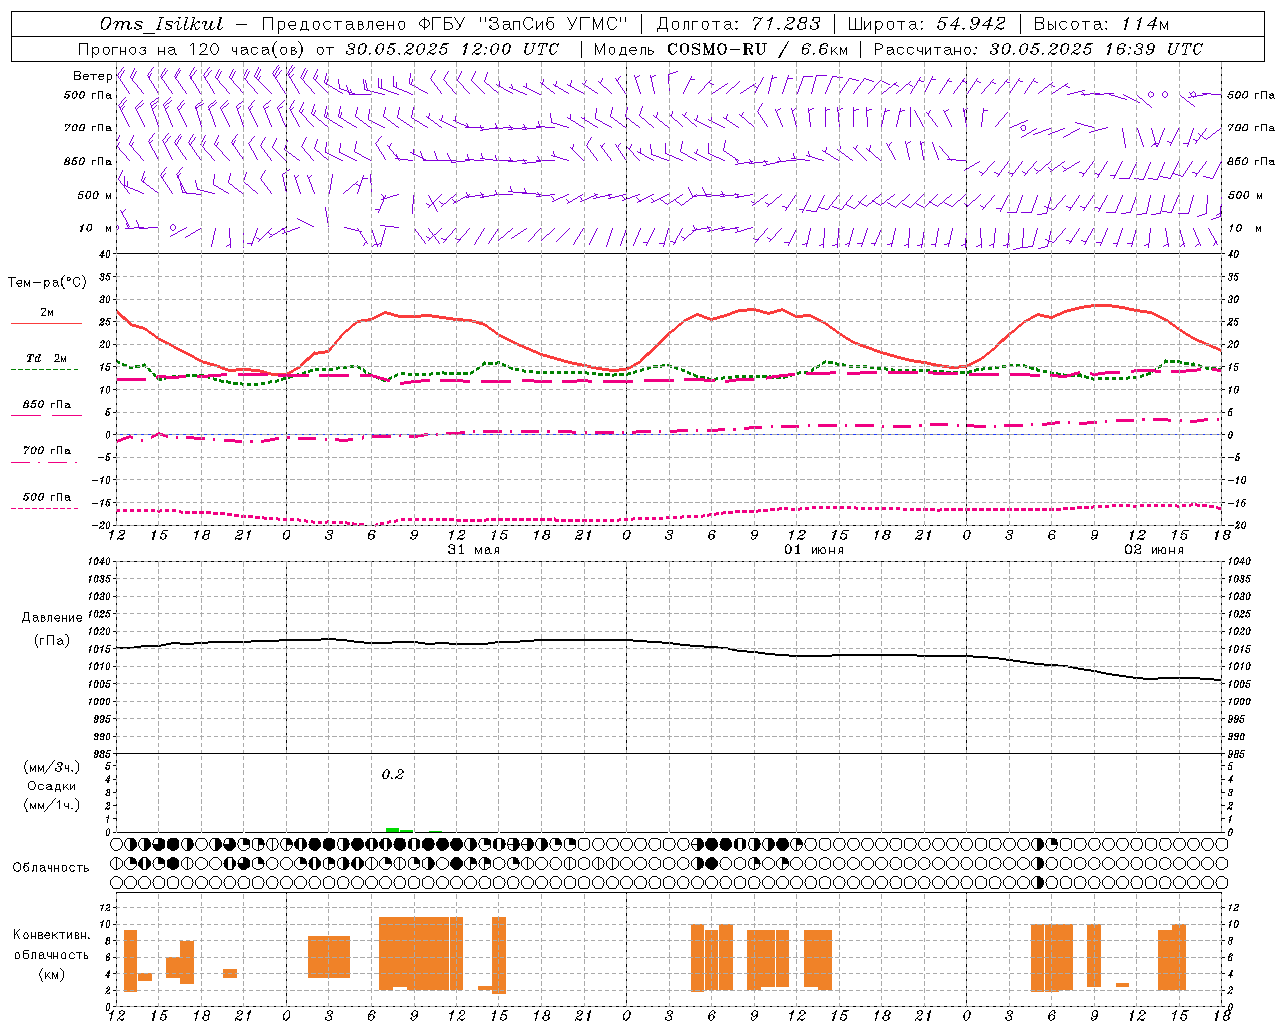
Task: Click the "0.2" precipitation value
Action: click(x=393, y=774)
